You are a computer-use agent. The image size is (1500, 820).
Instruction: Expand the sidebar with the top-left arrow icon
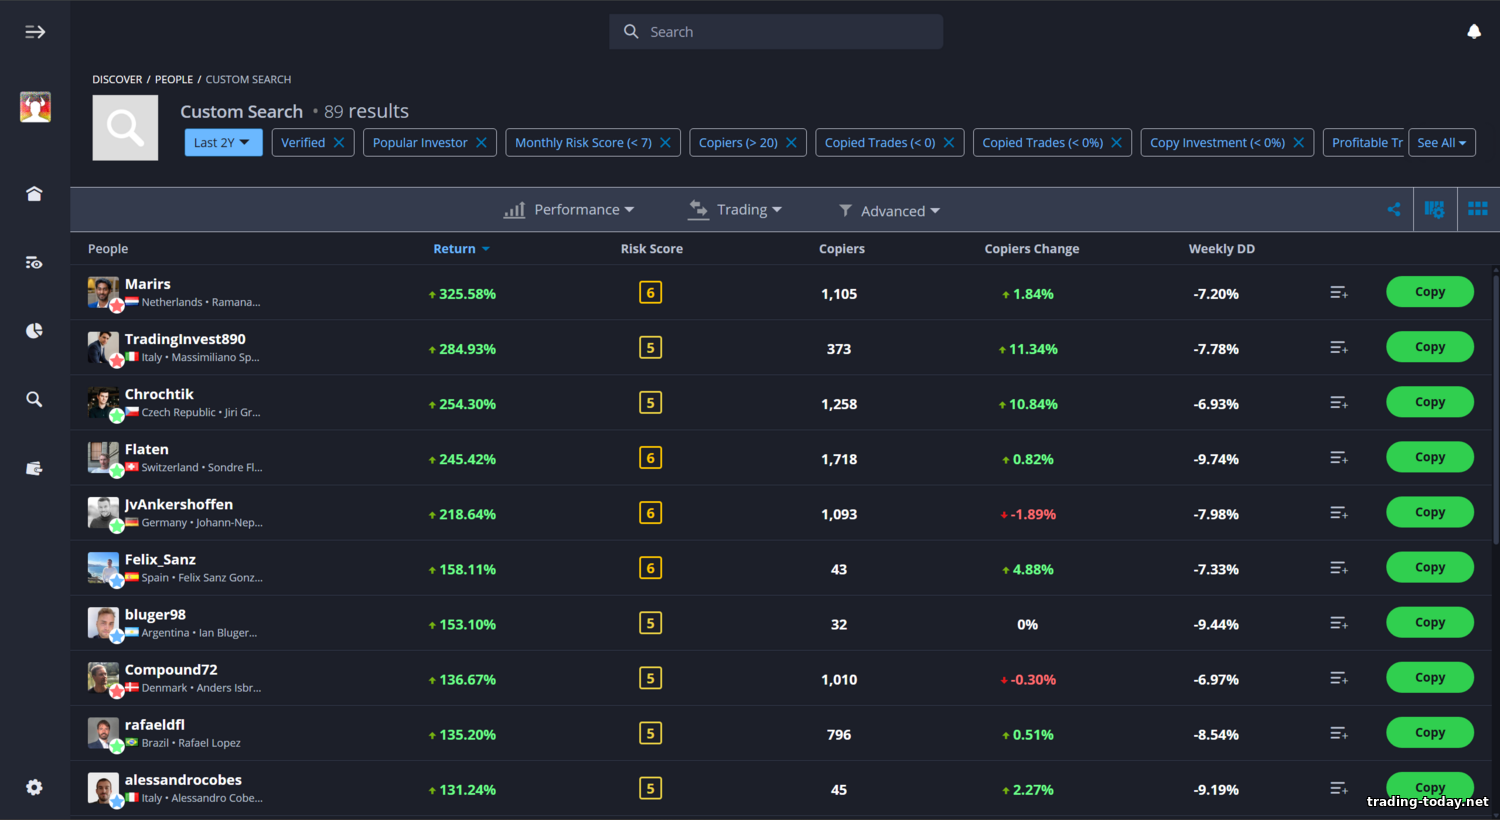[35, 32]
